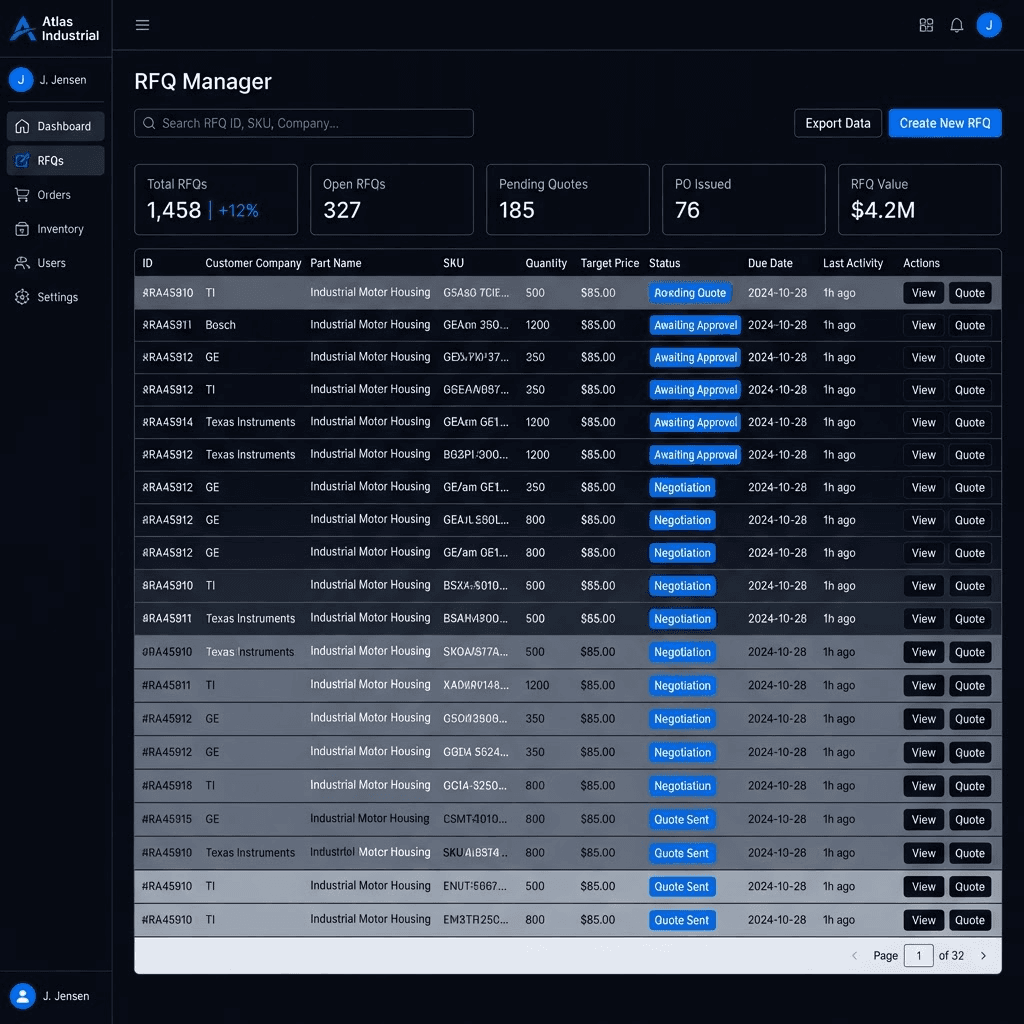Open Users in sidebar
Screen dimensions: 1024x1024
tap(56, 263)
